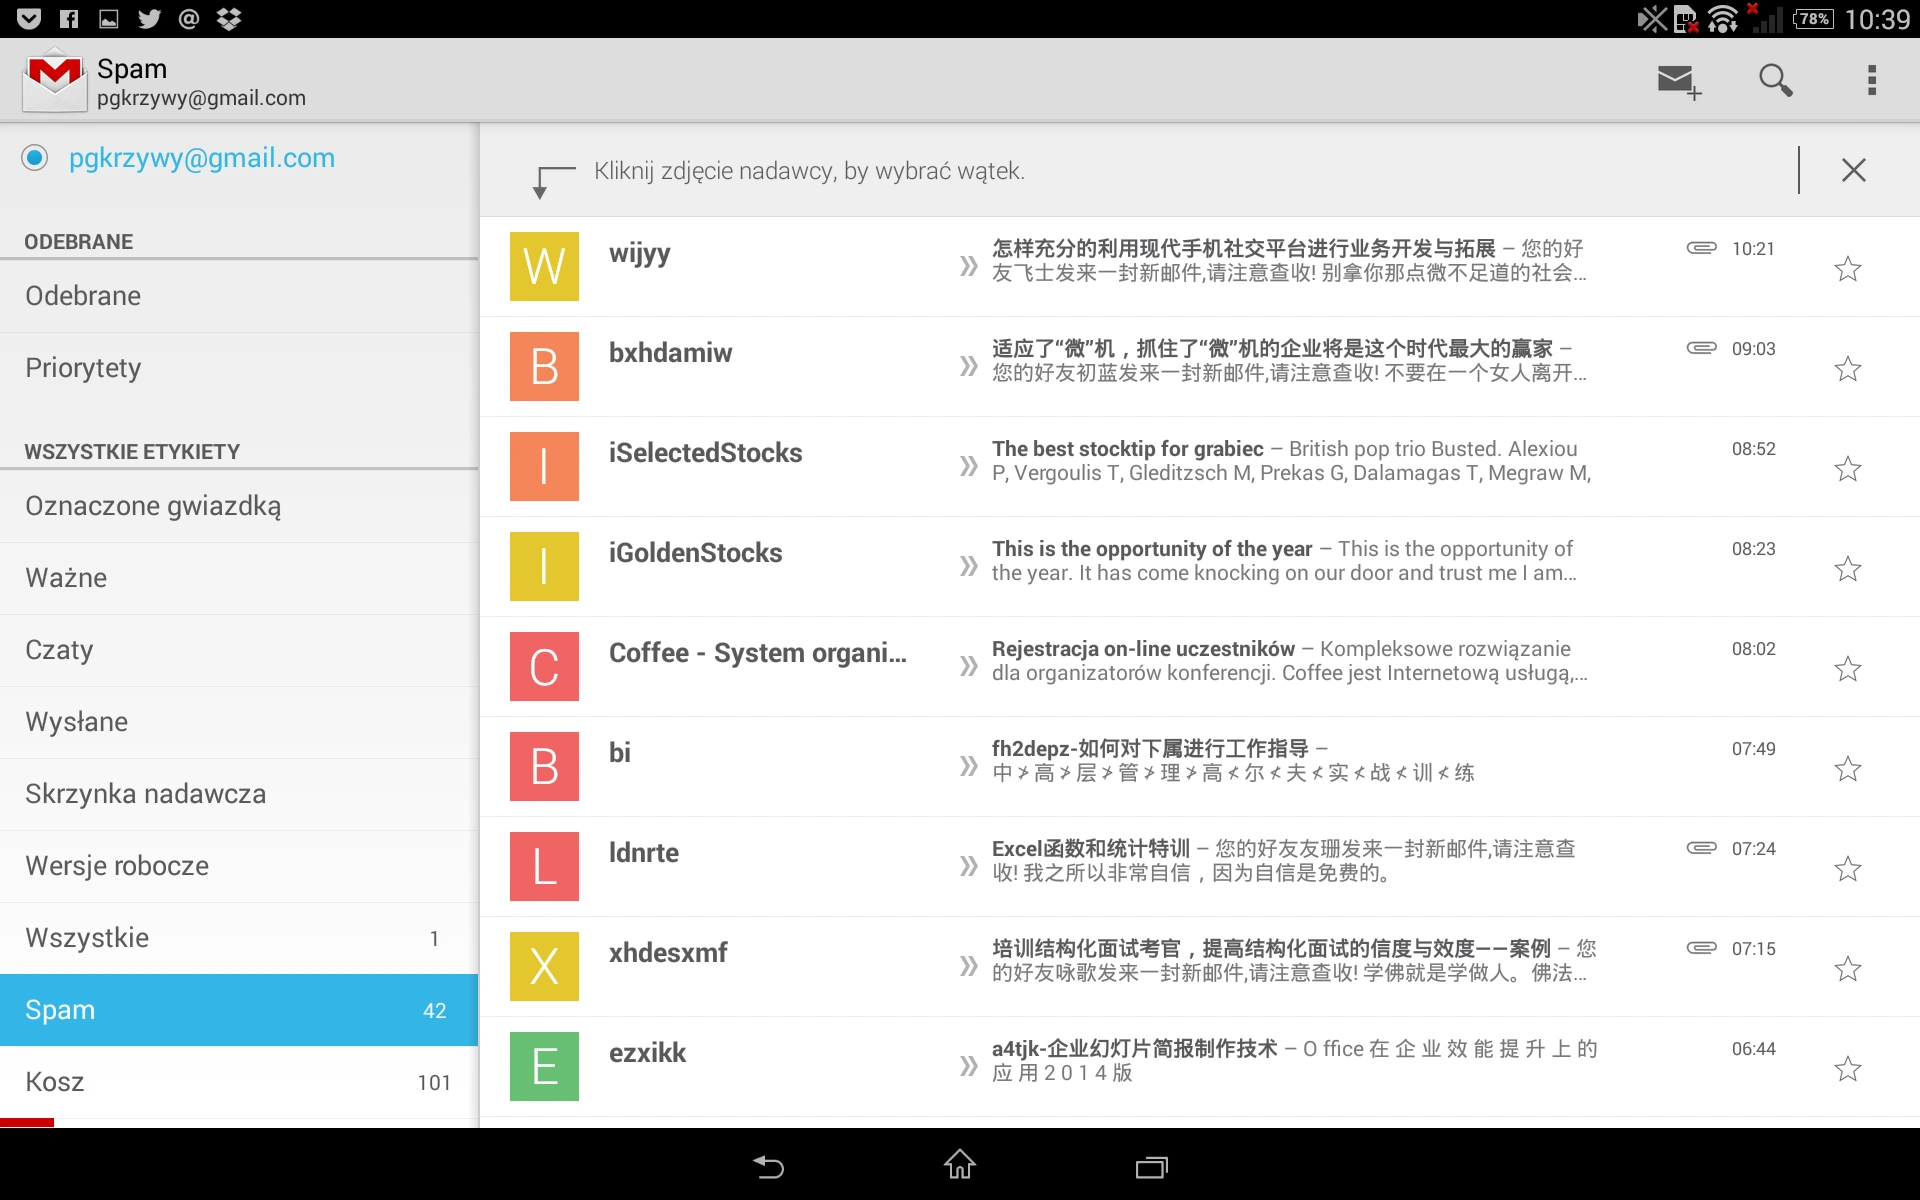Open the recent apps icon
This screenshot has width=1920, height=1200.
(x=1152, y=1166)
